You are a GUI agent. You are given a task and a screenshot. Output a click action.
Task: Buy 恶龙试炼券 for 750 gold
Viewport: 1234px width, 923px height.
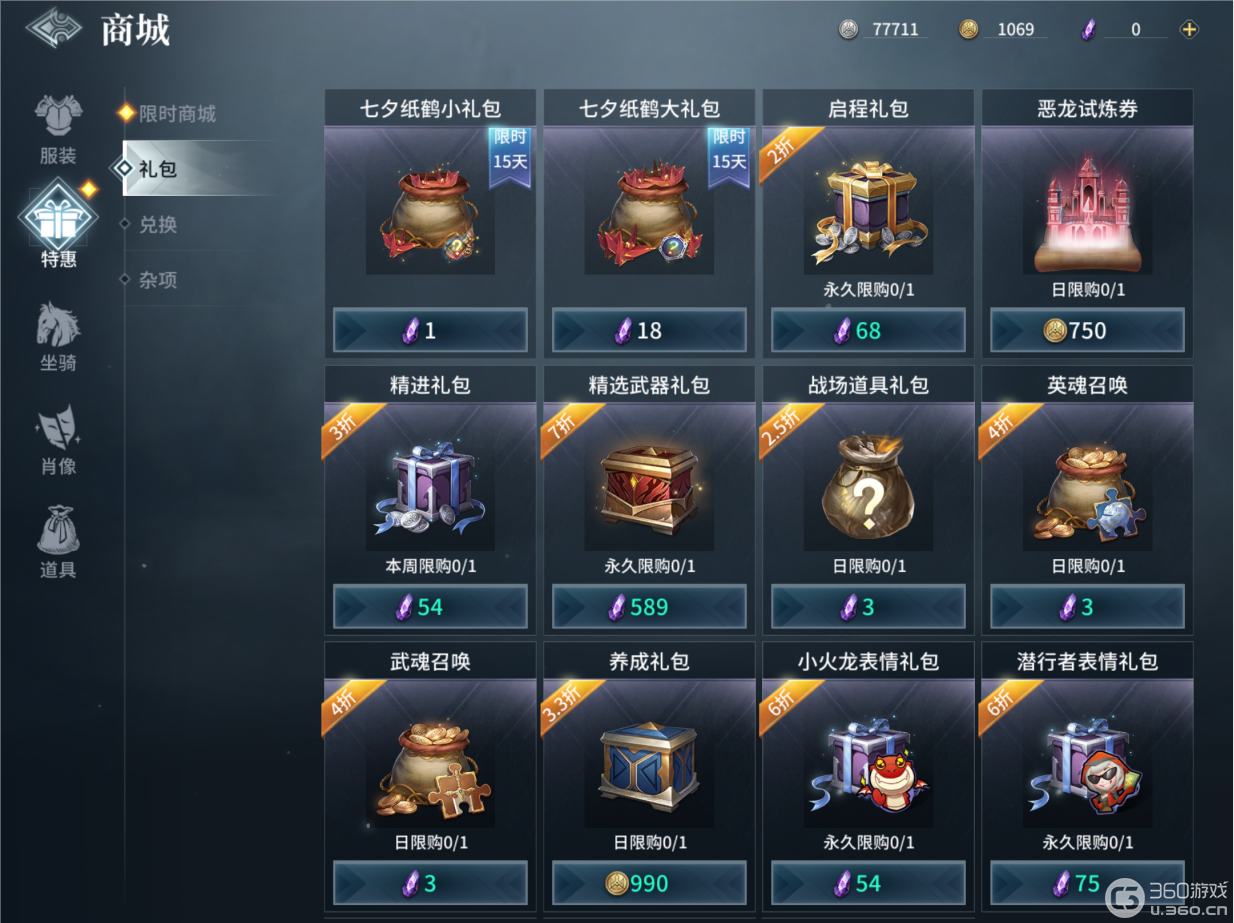point(1087,331)
